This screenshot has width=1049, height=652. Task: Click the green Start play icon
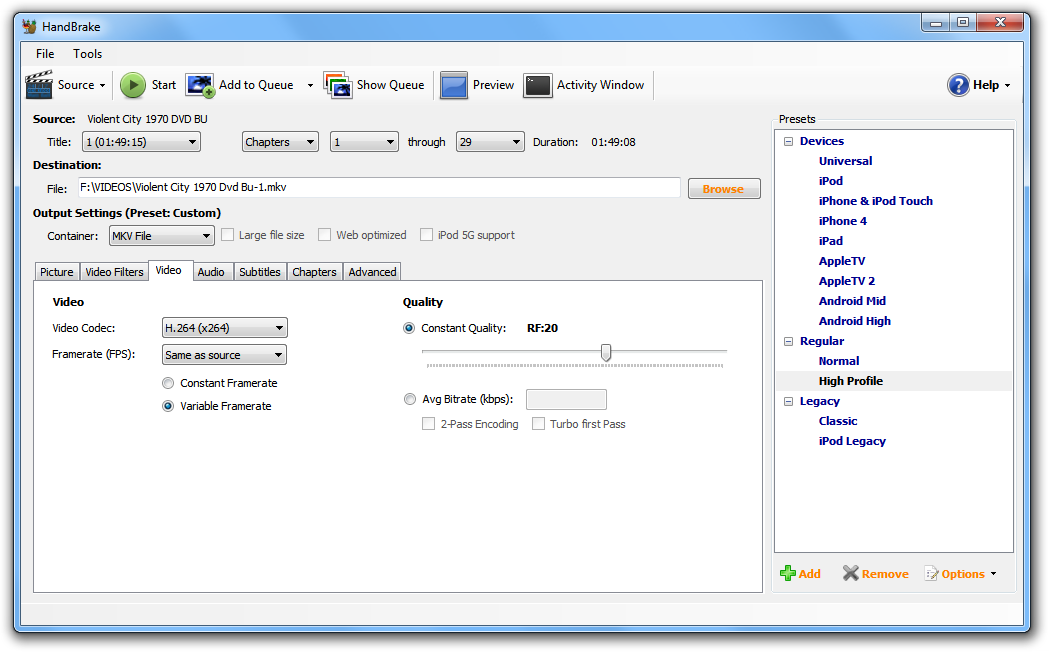(132, 85)
